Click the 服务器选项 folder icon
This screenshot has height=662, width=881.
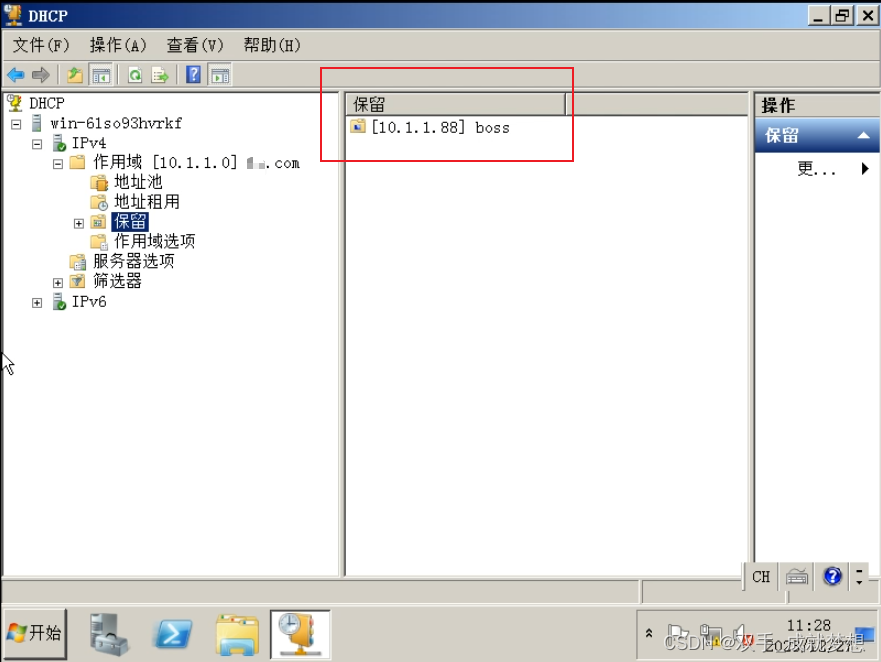(x=78, y=261)
